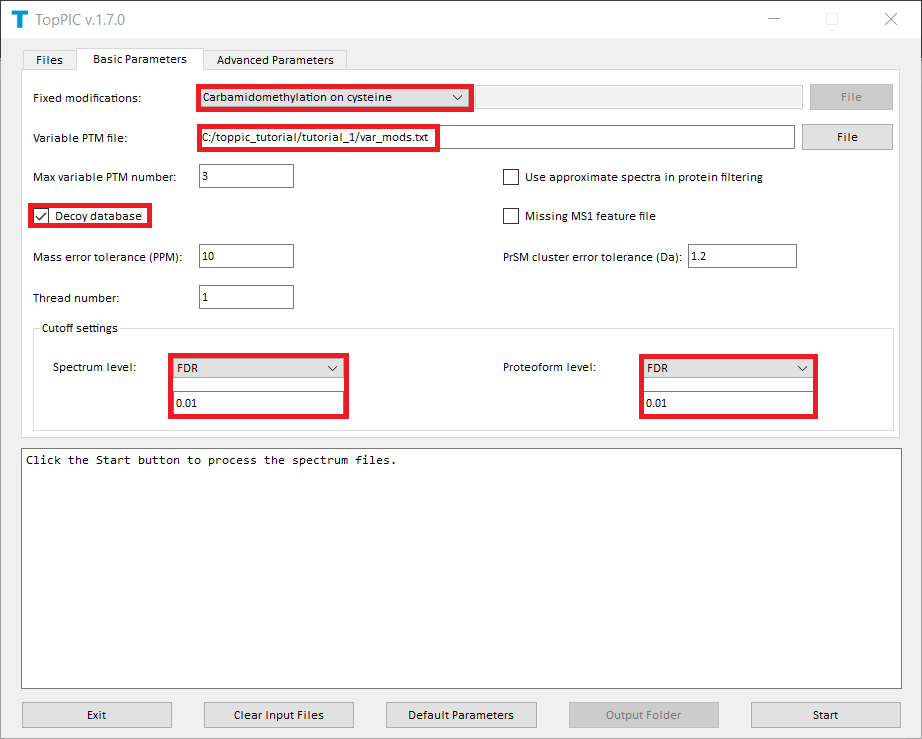Screen dimensions: 922x739
Task: Focus the Mass error tolerance (PPM) field
Action: tap(246, 257)
